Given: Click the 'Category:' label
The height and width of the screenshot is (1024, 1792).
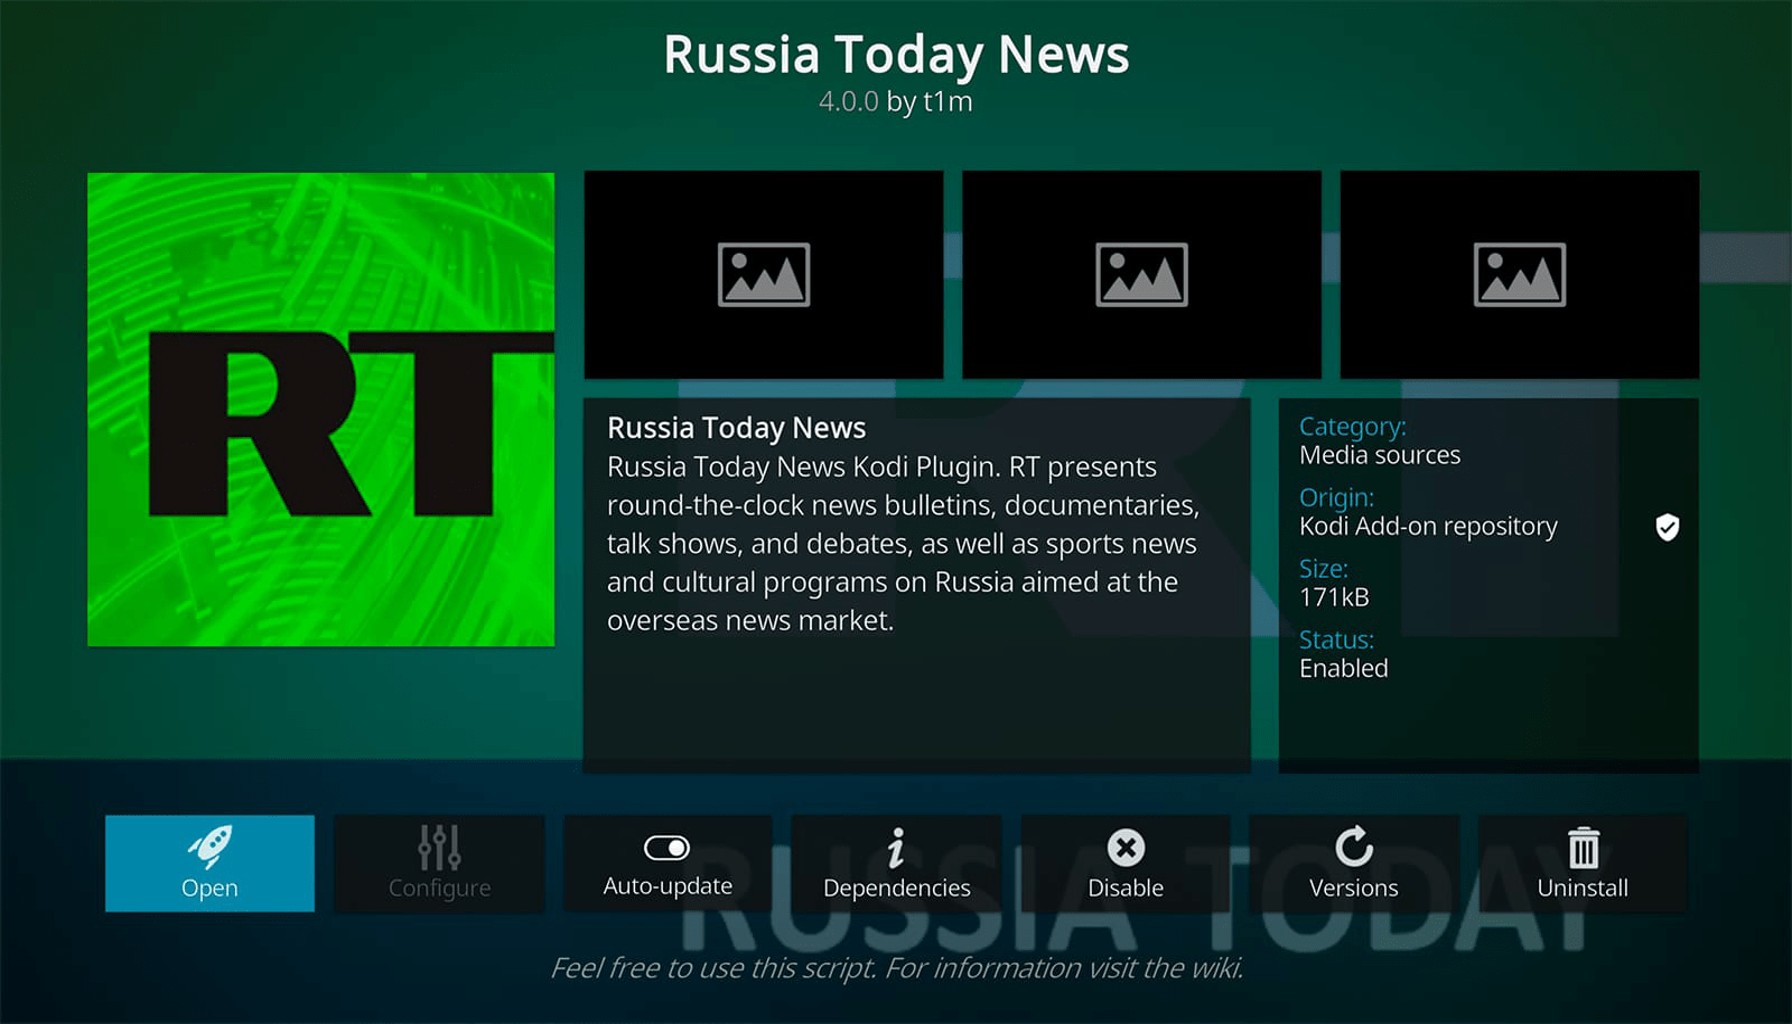Looking at the screenshot, I should pyautogui.click(x=1352, y=426).
